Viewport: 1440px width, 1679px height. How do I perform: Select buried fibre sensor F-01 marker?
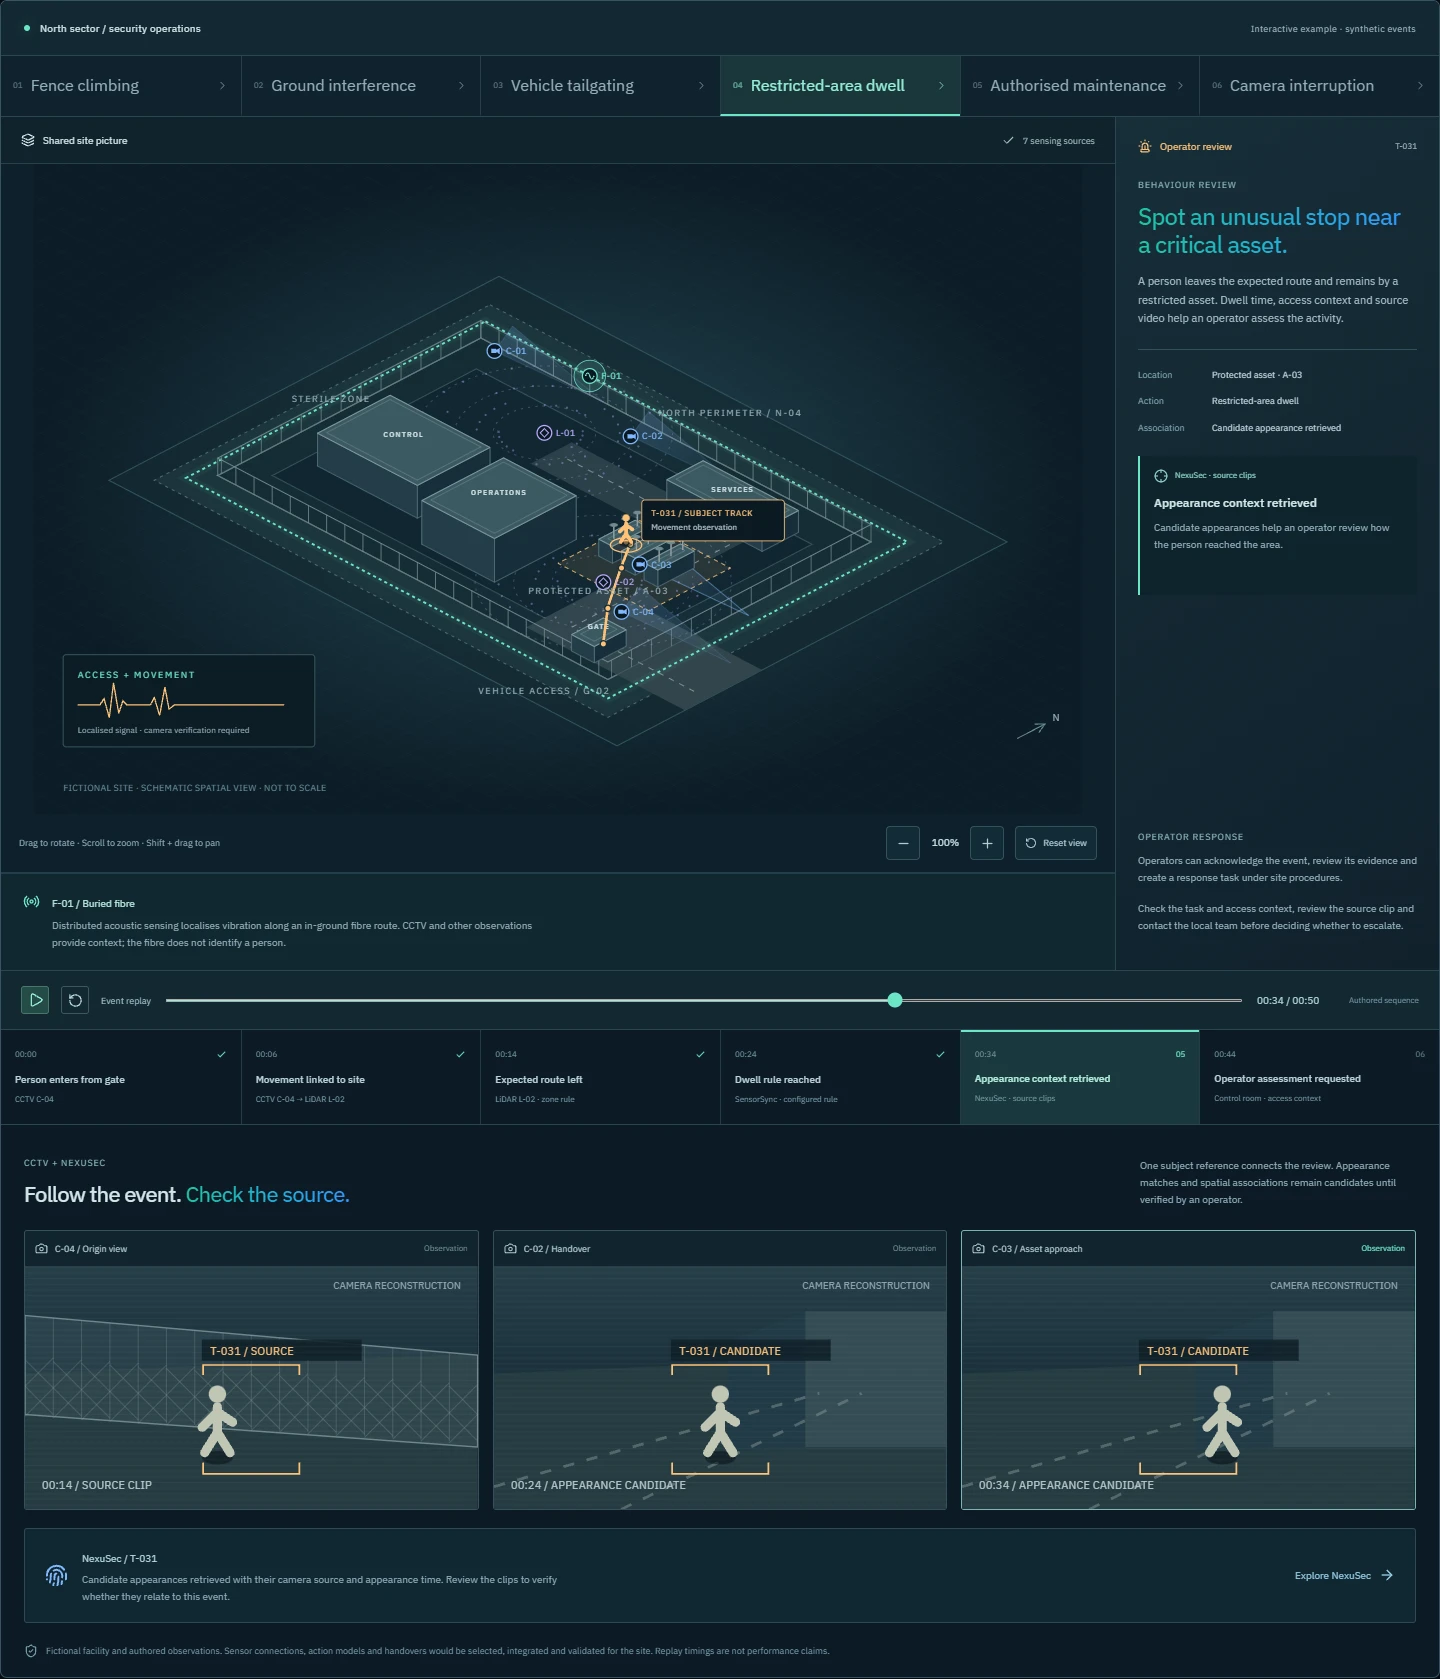pyautogui.click(x=590, y=376)
